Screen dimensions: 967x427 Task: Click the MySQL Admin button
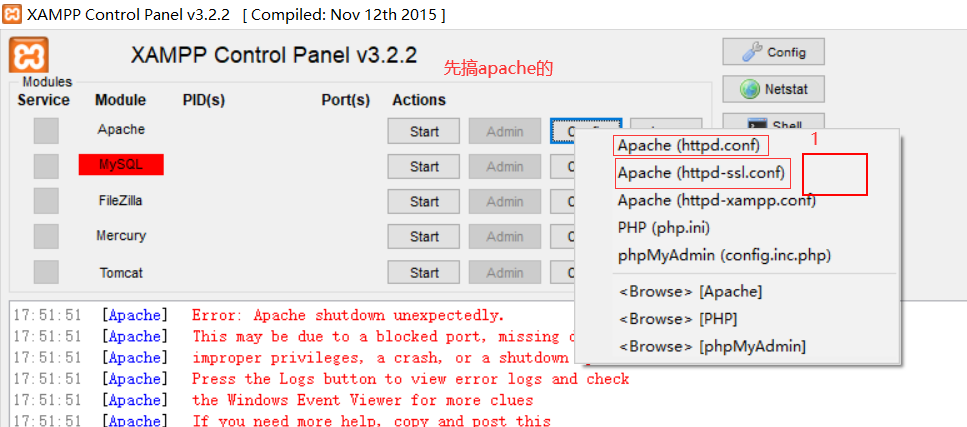point(504,167)
